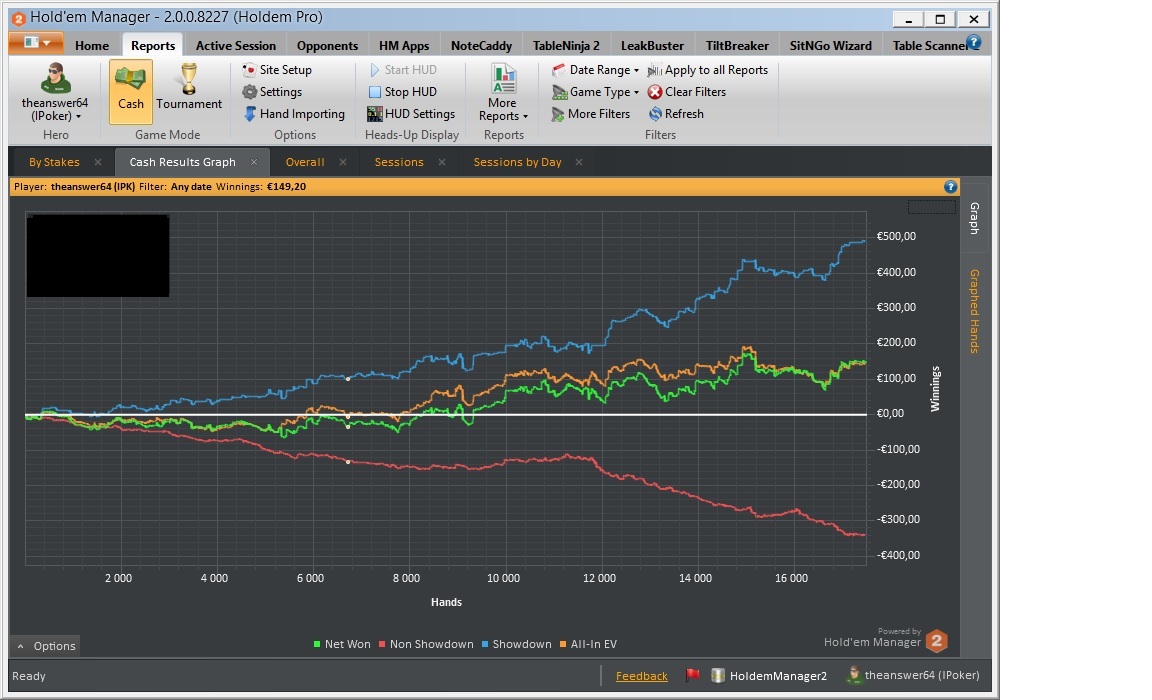Open More Filters
This screenshot has height=700, width=1152.
click(x=591, y=114)
